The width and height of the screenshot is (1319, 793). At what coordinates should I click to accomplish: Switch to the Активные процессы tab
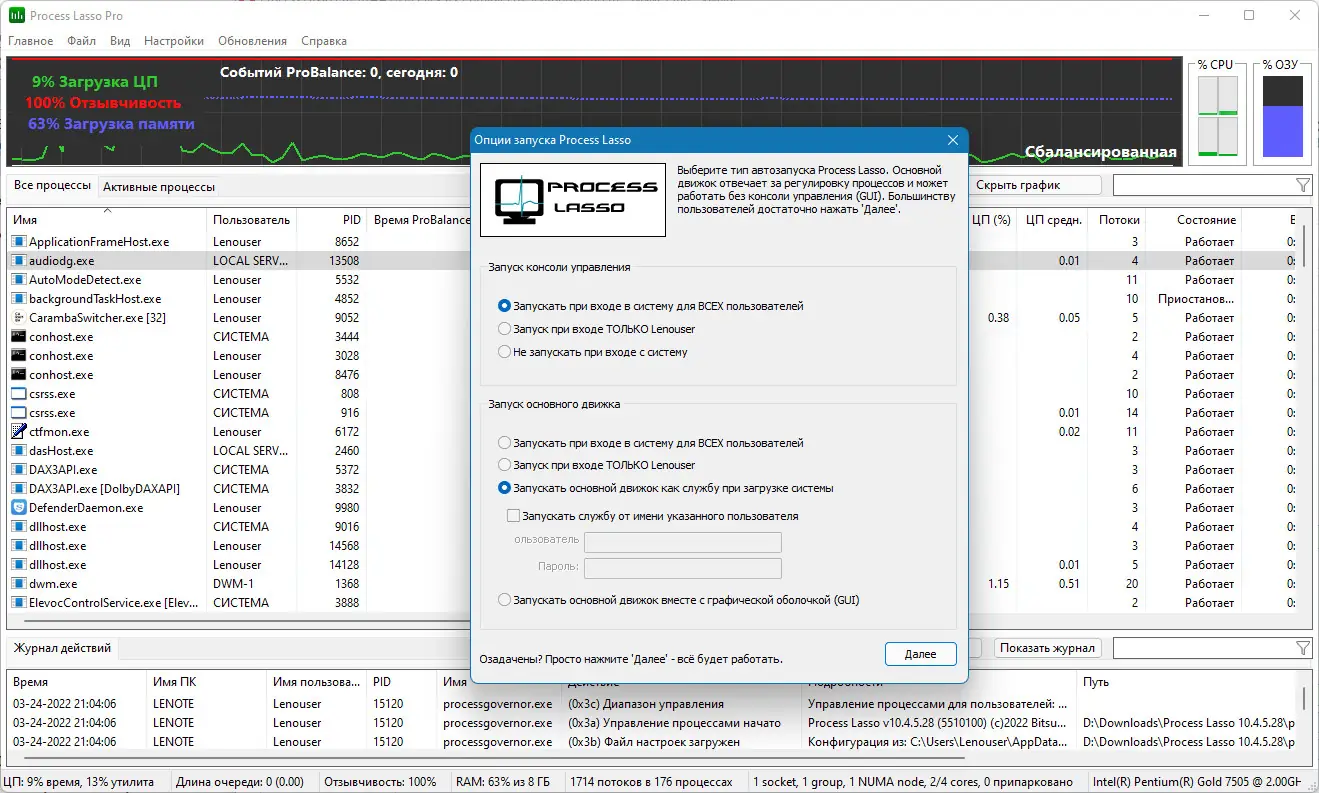tap(159, 187)
